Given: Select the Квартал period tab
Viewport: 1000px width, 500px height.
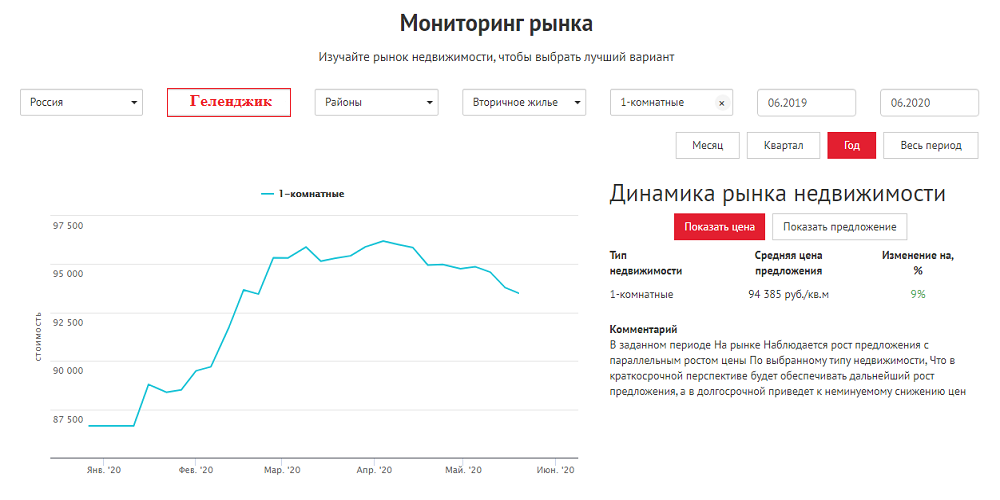Looking at the screenshot, I should (783, 145).
